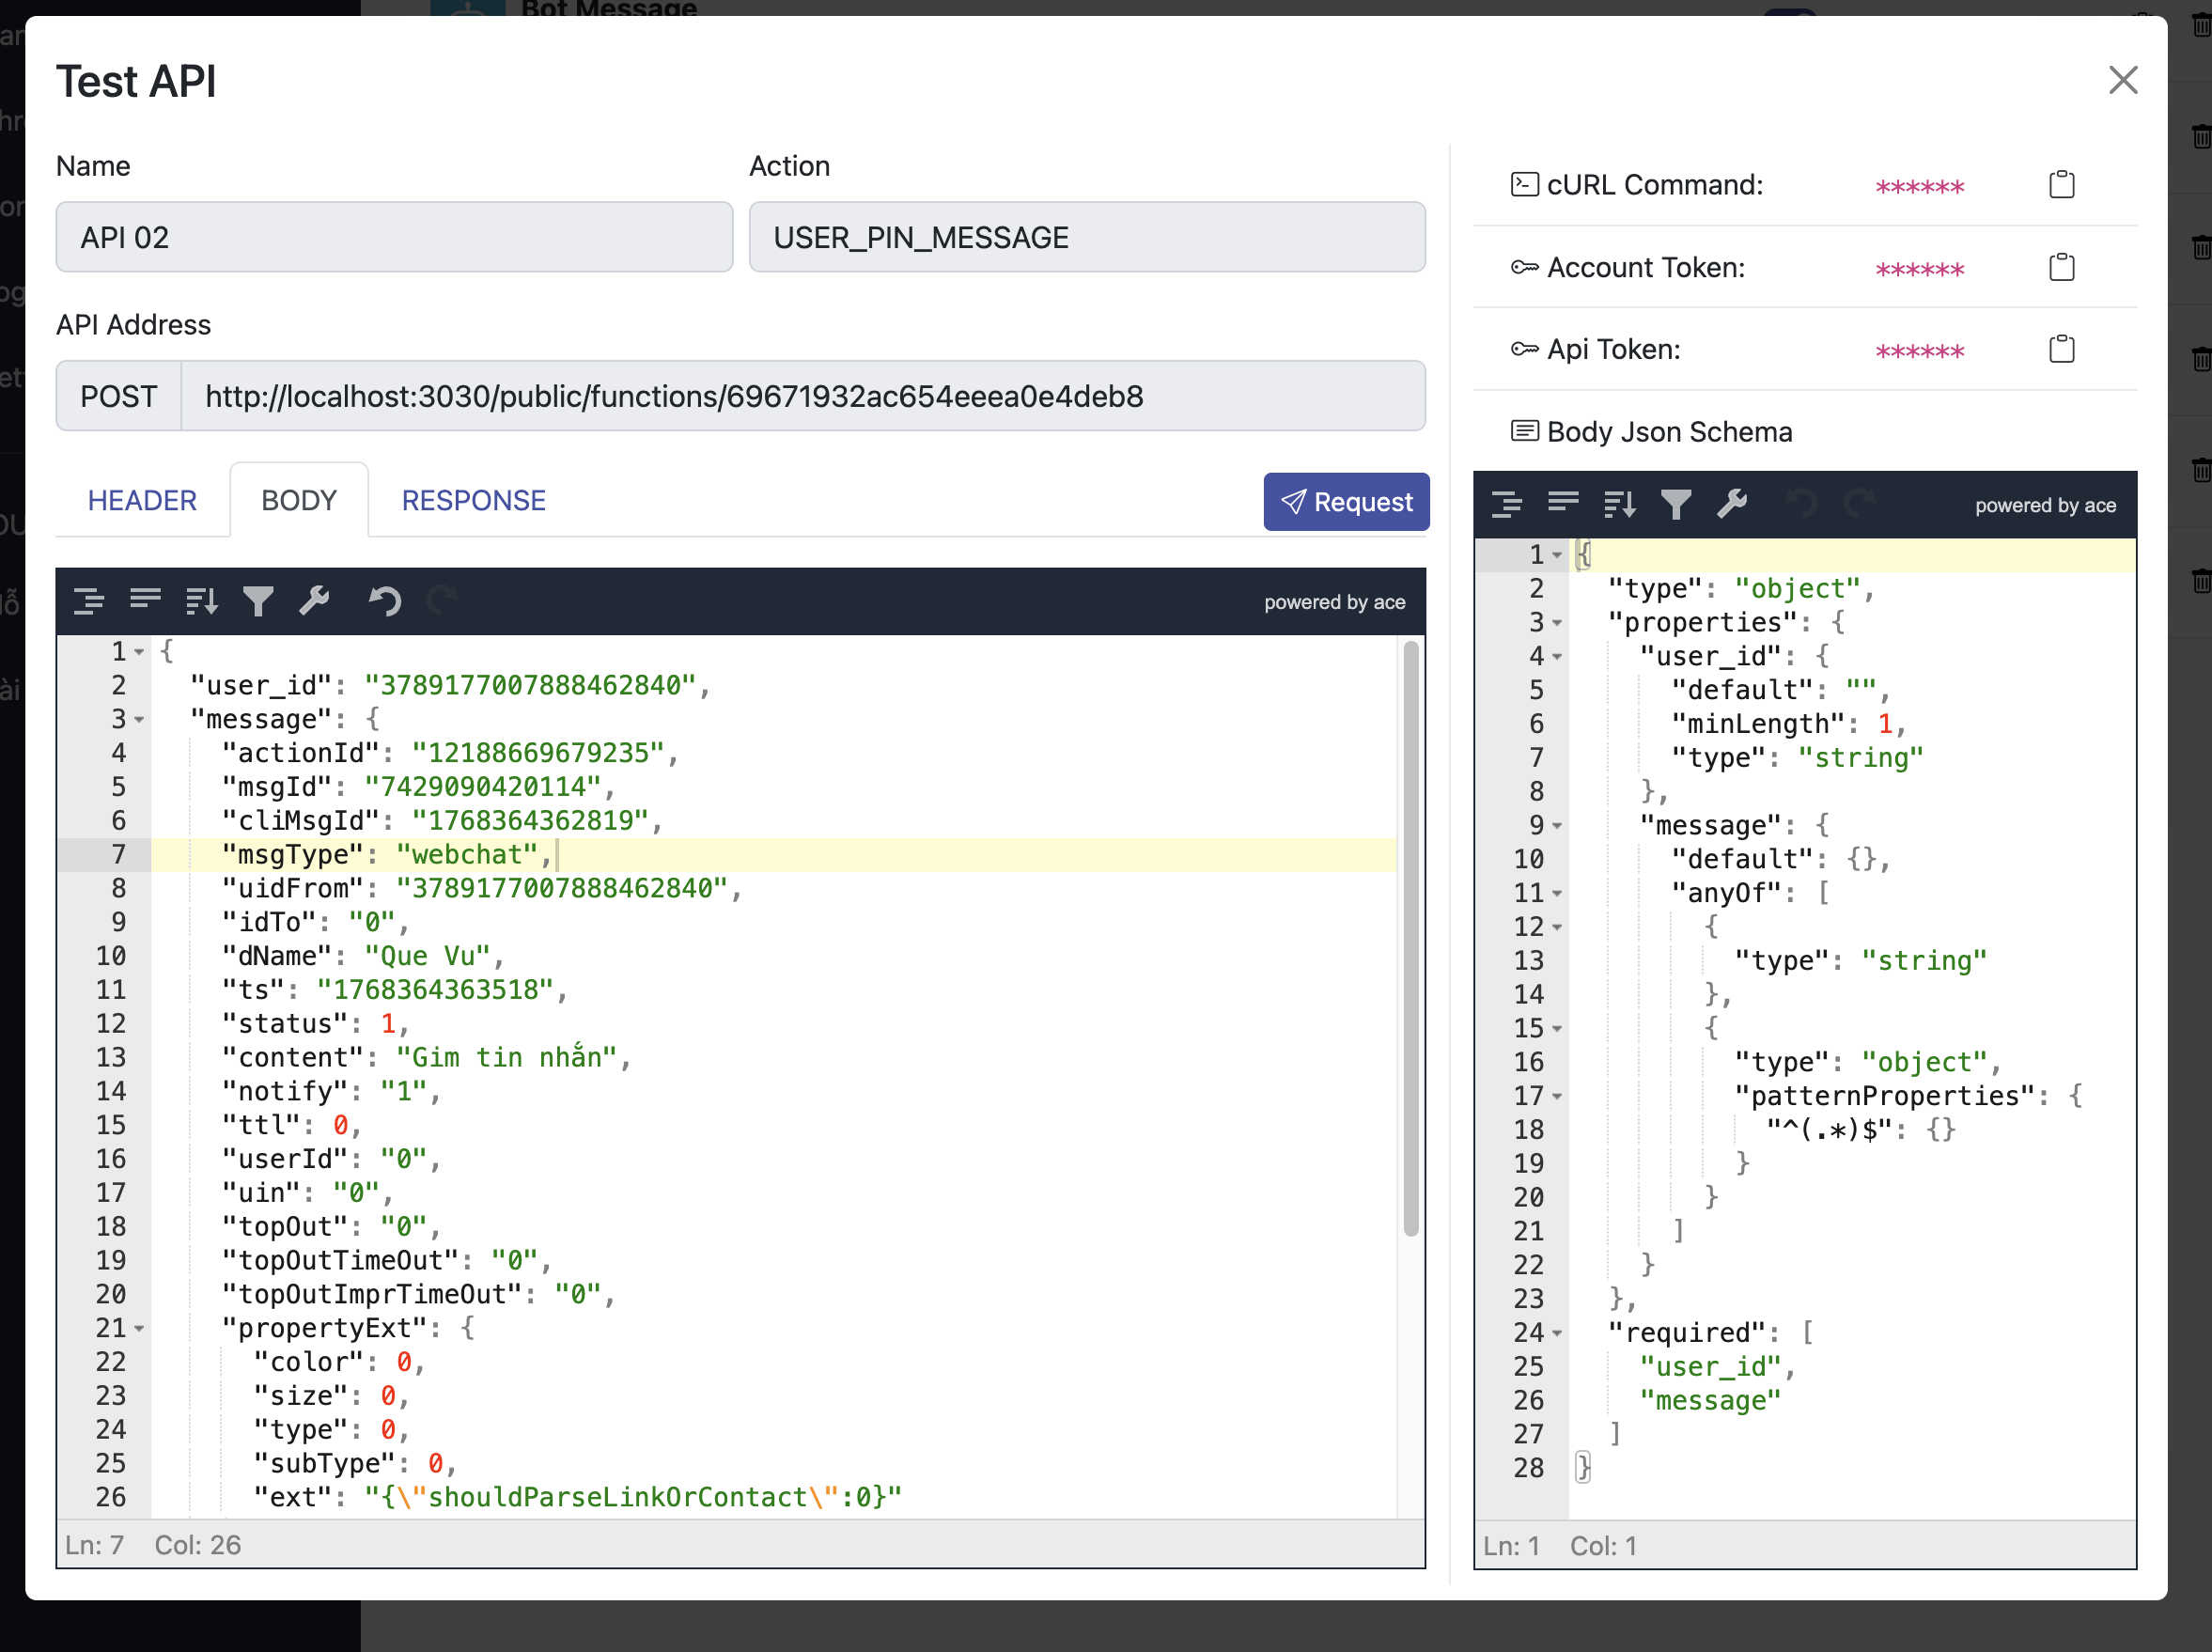Copy the Account Token value
Screen dimensions: 2212x1652
pos(2061,267)
